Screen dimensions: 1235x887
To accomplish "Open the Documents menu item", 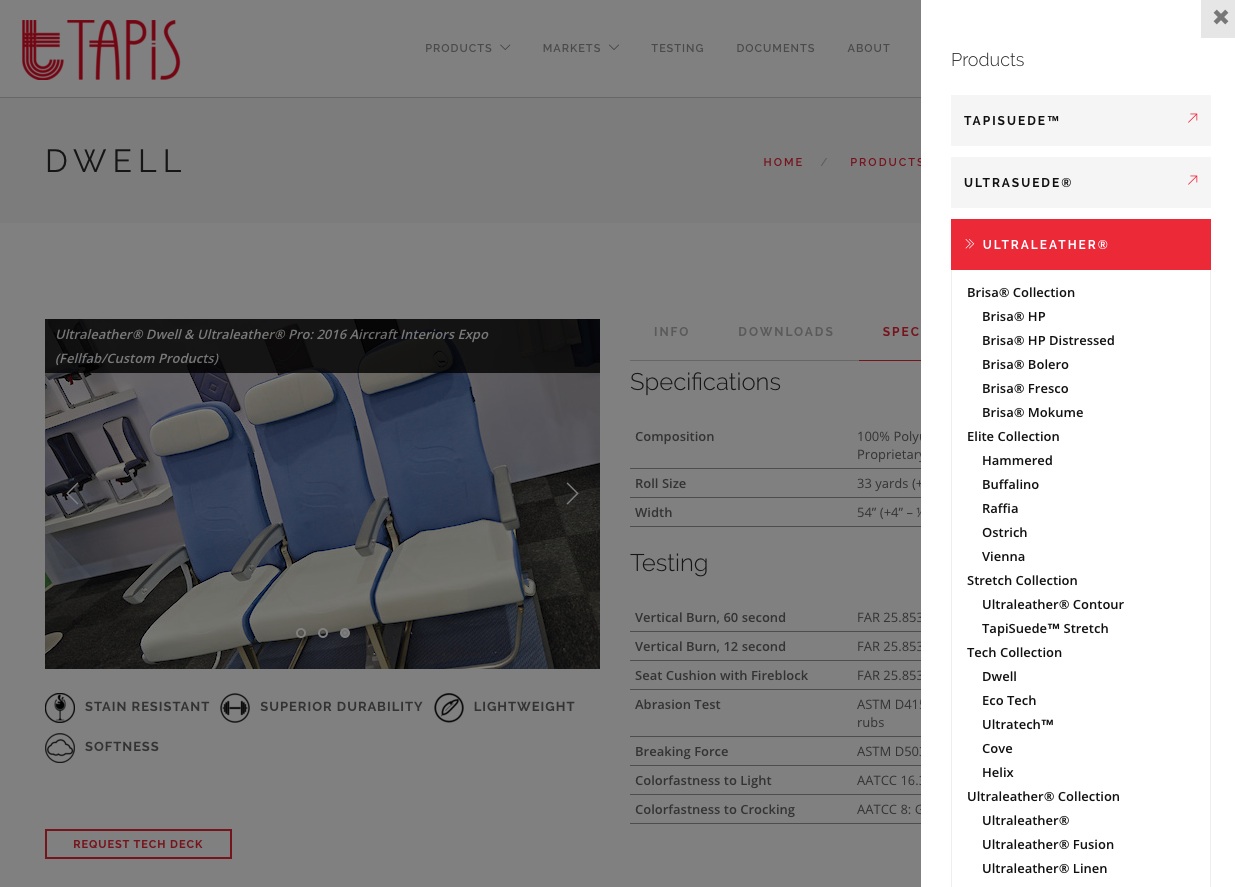I will [776, 48].
